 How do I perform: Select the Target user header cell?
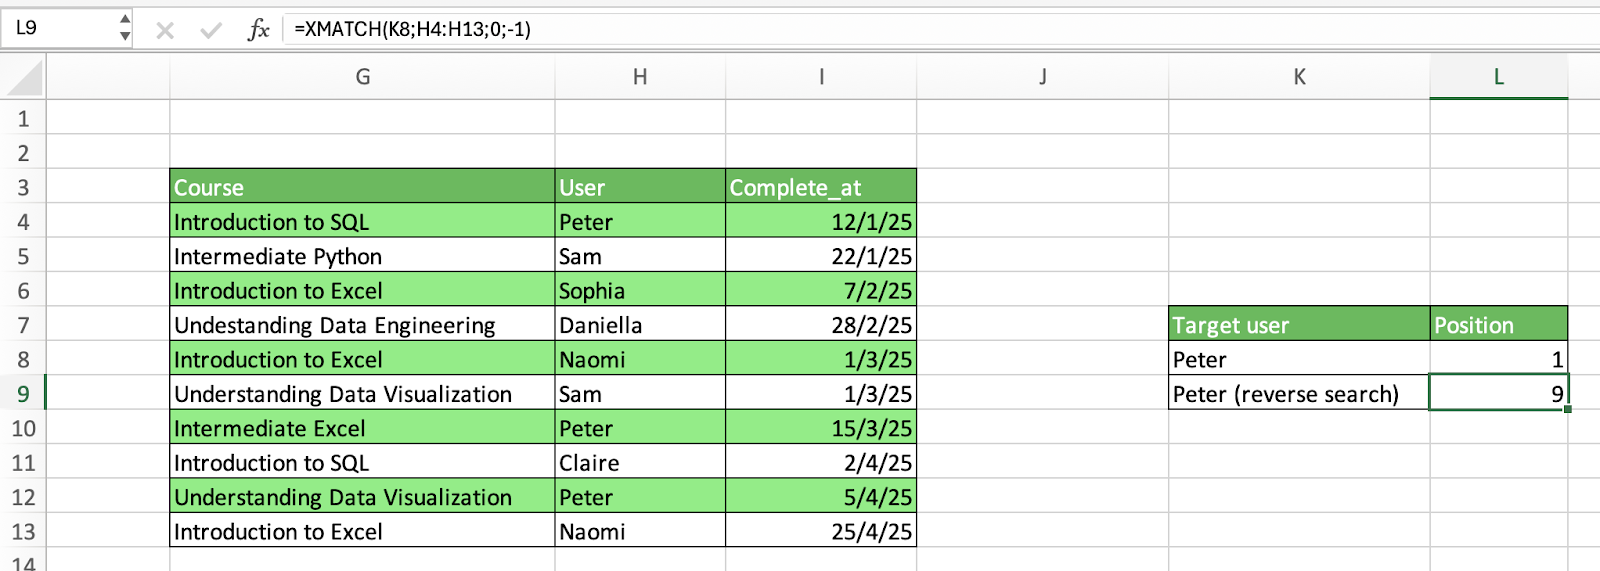pyautogui.click(x=1299, y=325)
